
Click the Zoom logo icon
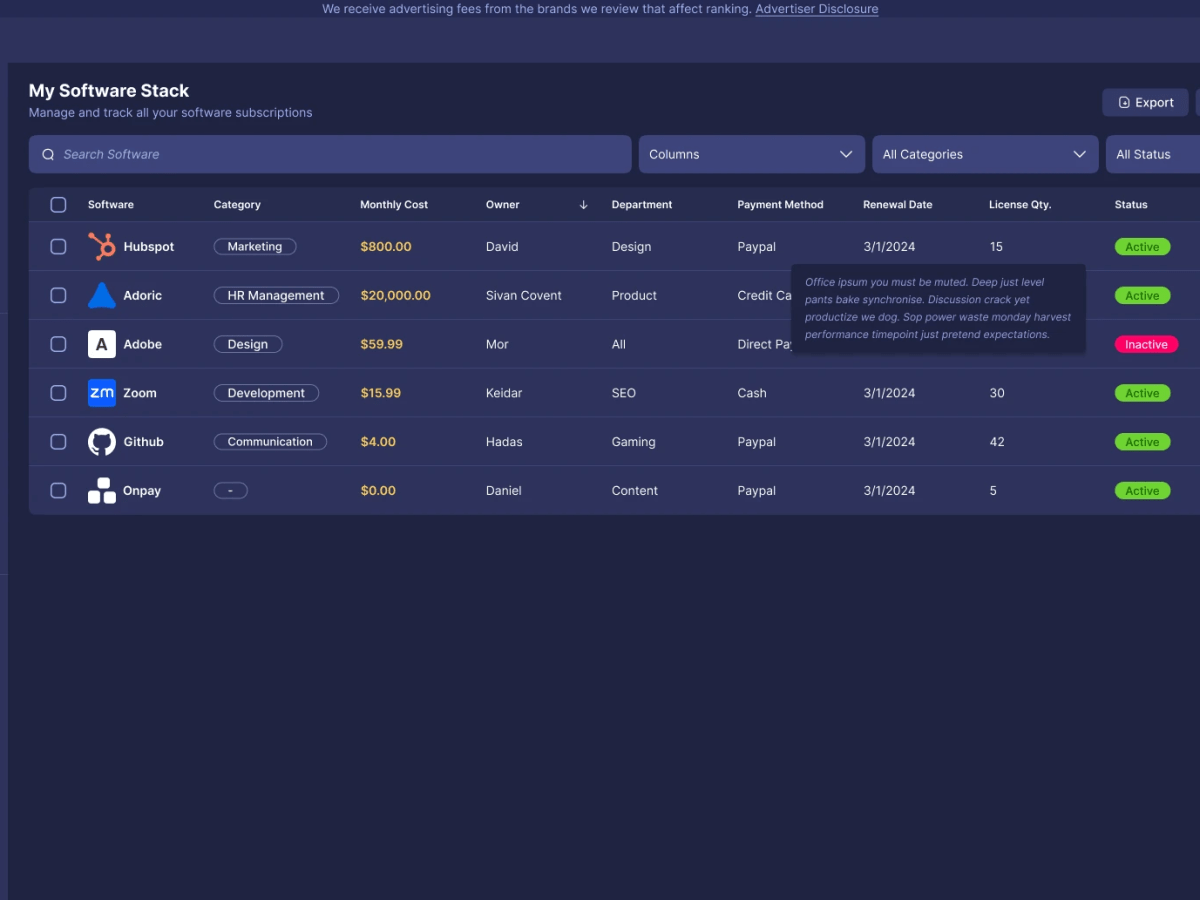point(102,393)
